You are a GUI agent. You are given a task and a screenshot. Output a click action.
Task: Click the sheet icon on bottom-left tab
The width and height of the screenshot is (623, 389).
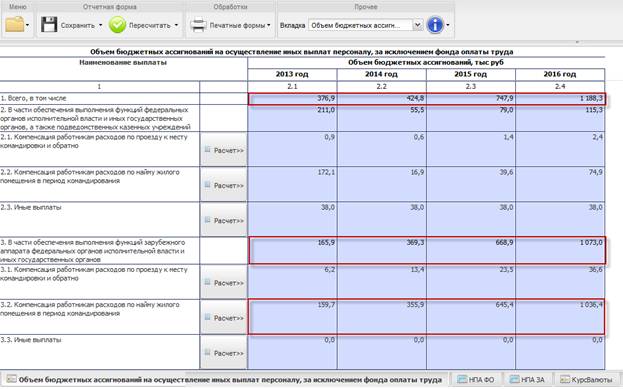coord(11,379)
